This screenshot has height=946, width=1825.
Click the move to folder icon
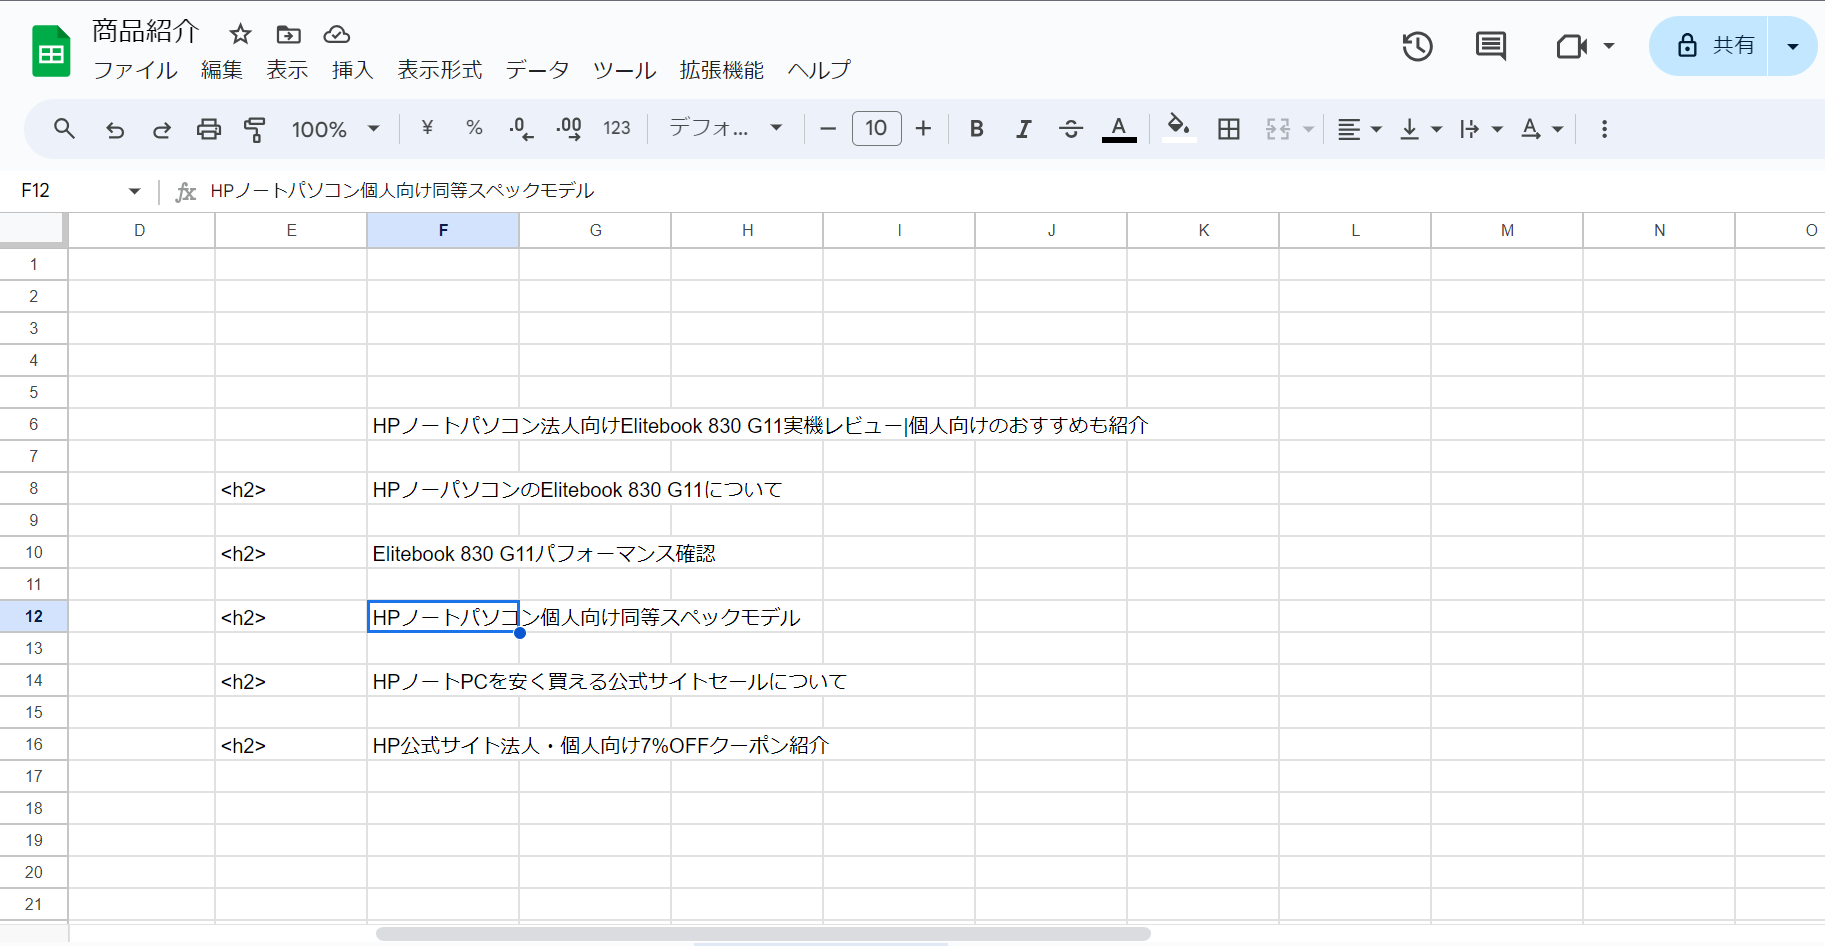click(x=288, y=35)
